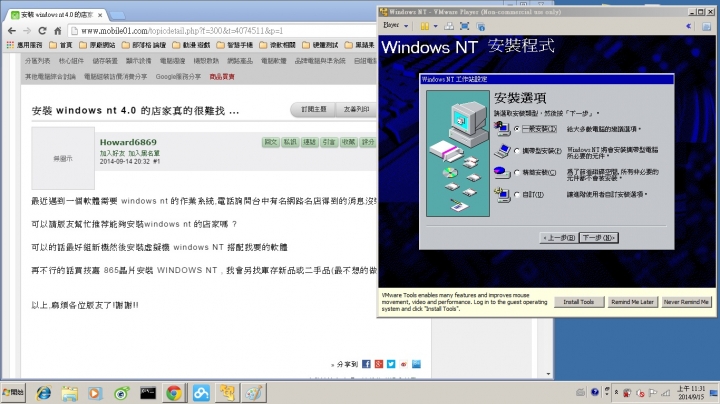The width and height of the screenshot is (720, 404).
Task: Click VMware send Ctrl+Alt+Del icon
Action: pyautogui.click(x=449, y=26)
